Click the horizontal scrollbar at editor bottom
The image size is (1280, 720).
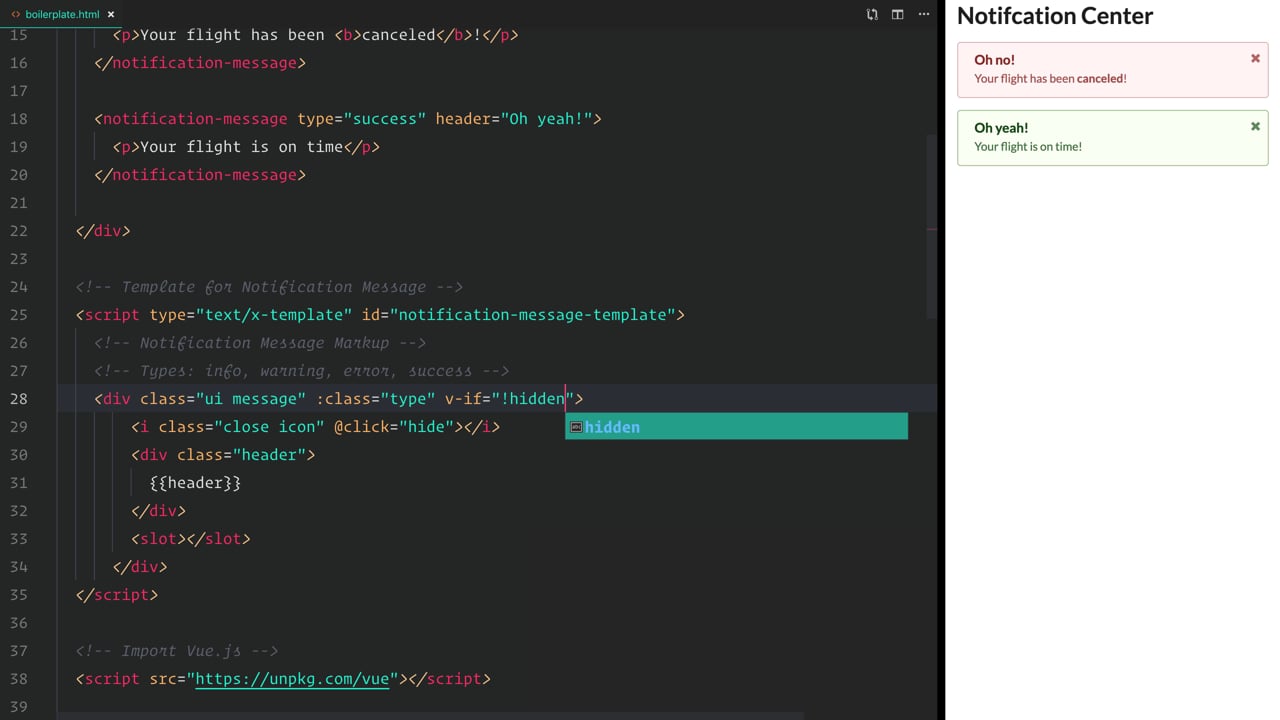430,716
